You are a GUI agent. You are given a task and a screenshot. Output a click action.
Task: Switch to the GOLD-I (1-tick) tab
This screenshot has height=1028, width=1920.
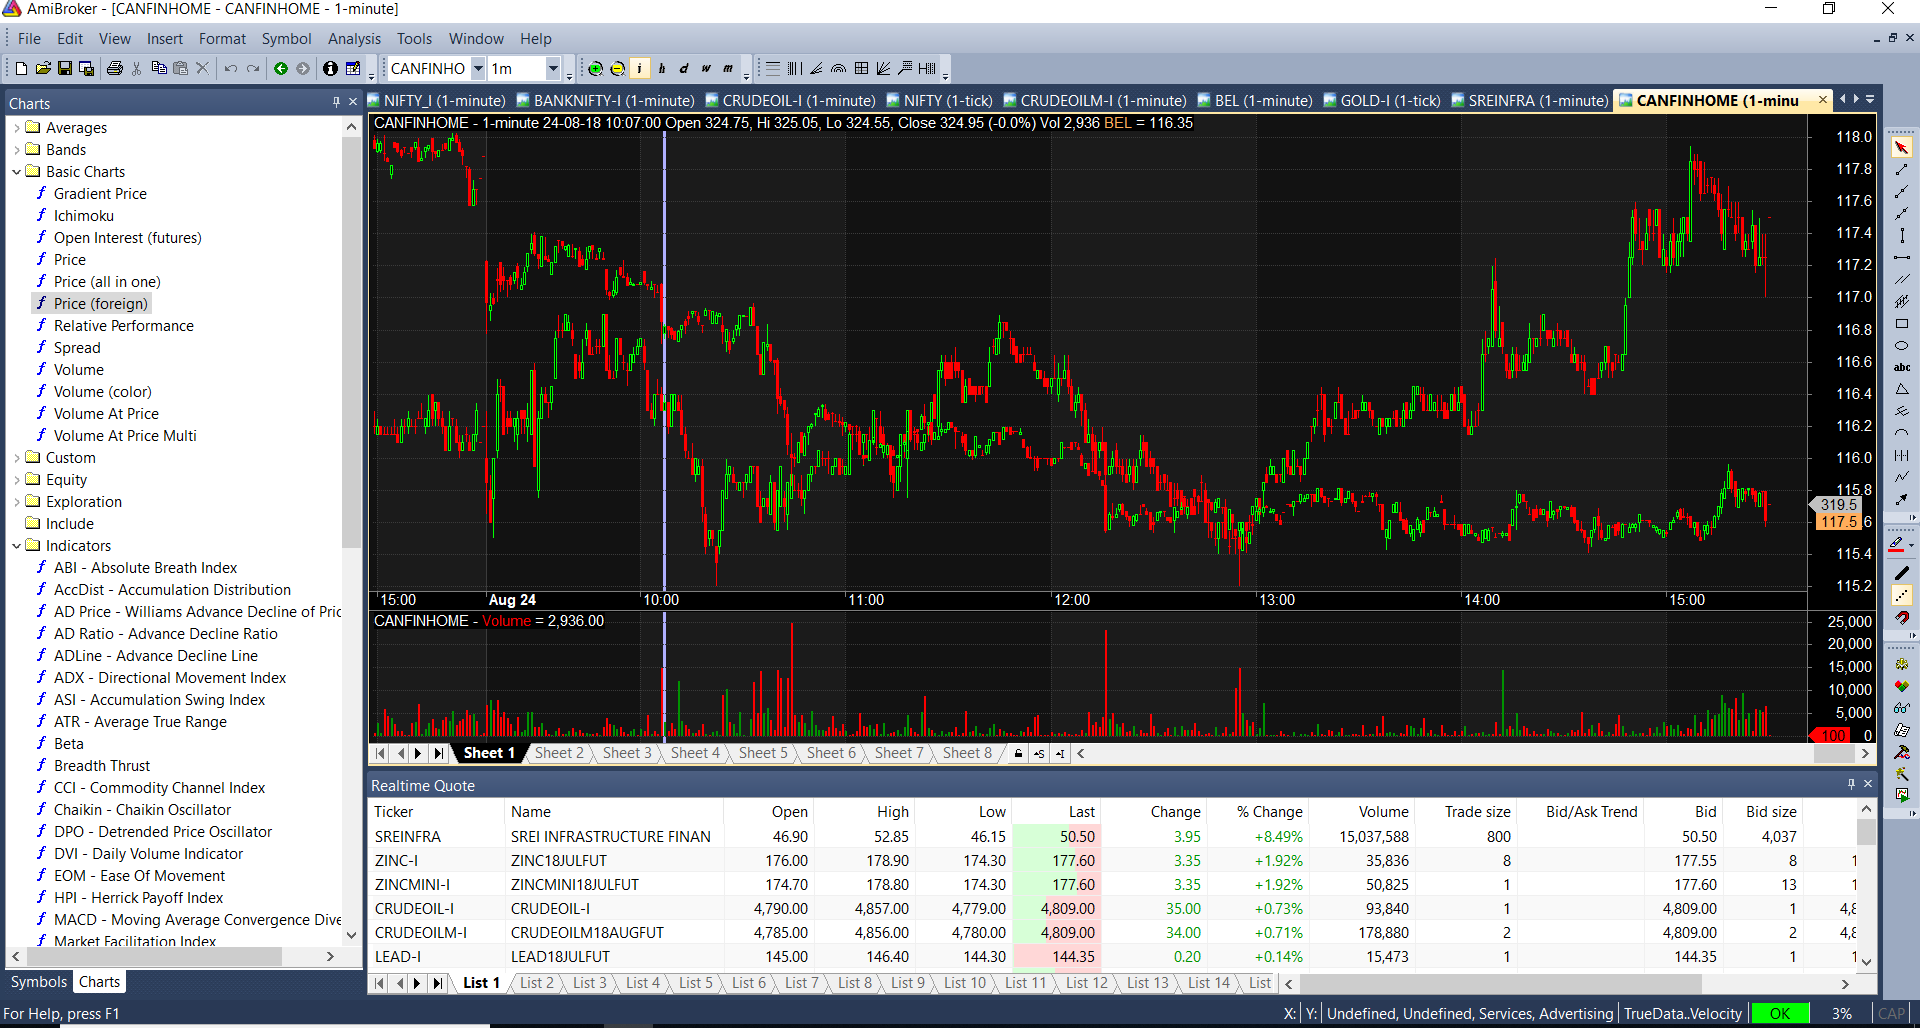coord(1382,101)
